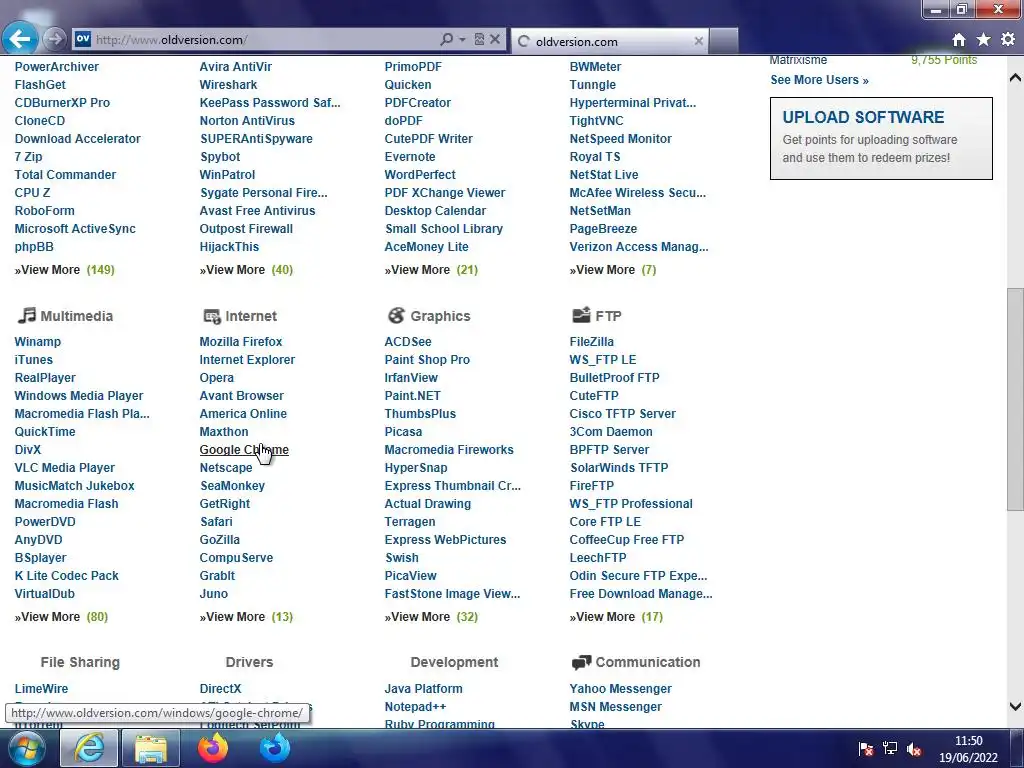The image size is (1024, 768).
Task: Click the scrollbar up arrow
Action: [x=1015, y=78]
